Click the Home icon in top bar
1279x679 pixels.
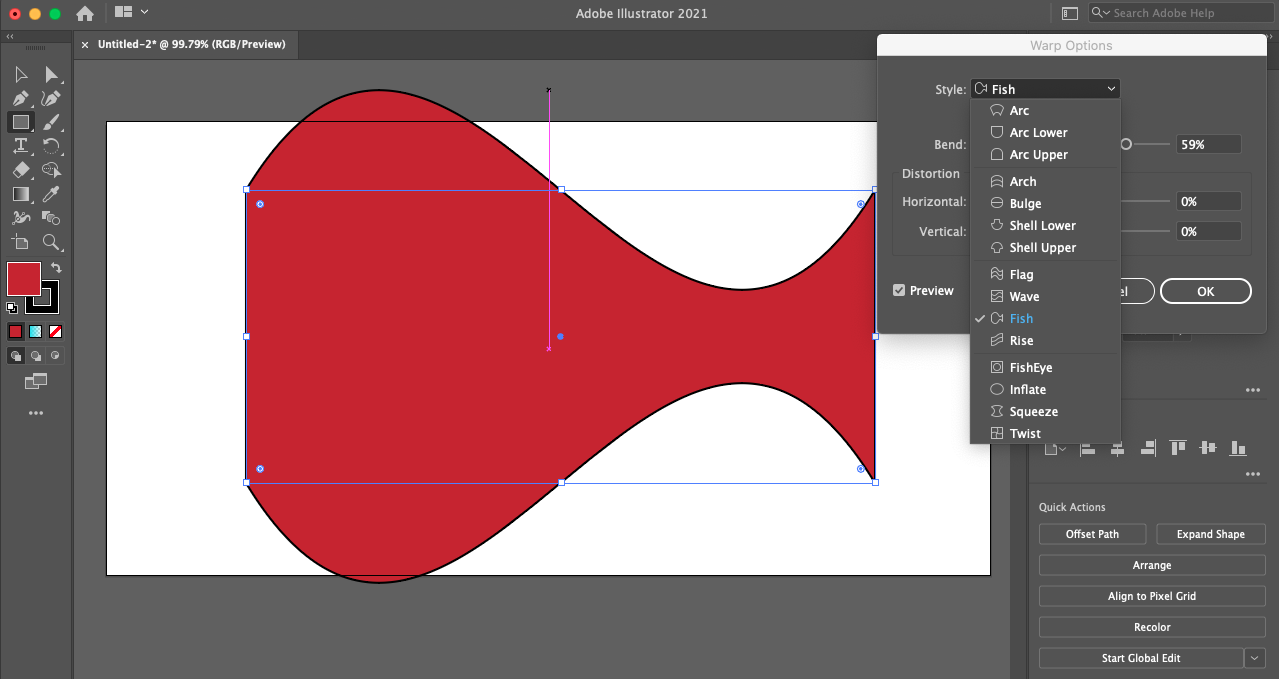(85, 13)
